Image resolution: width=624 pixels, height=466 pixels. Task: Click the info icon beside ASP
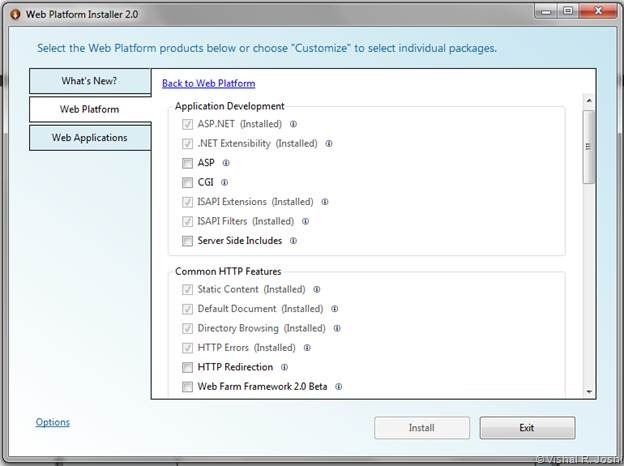[226, 163]
